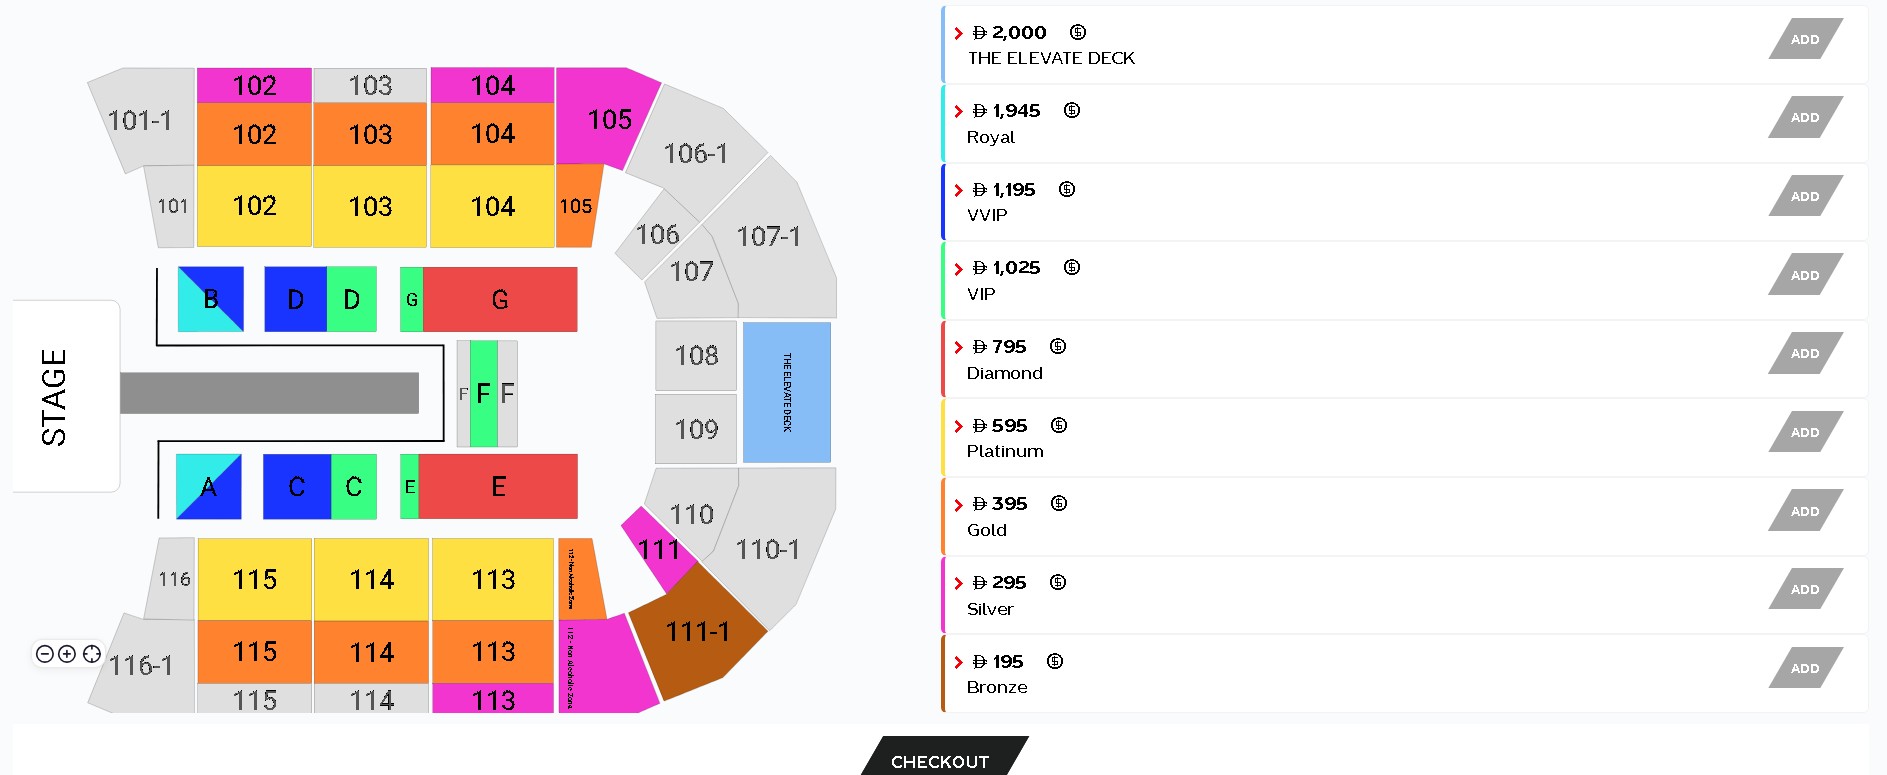
Task: Select the blue Elevate Deck area on map
Action: tap(787, 392)
